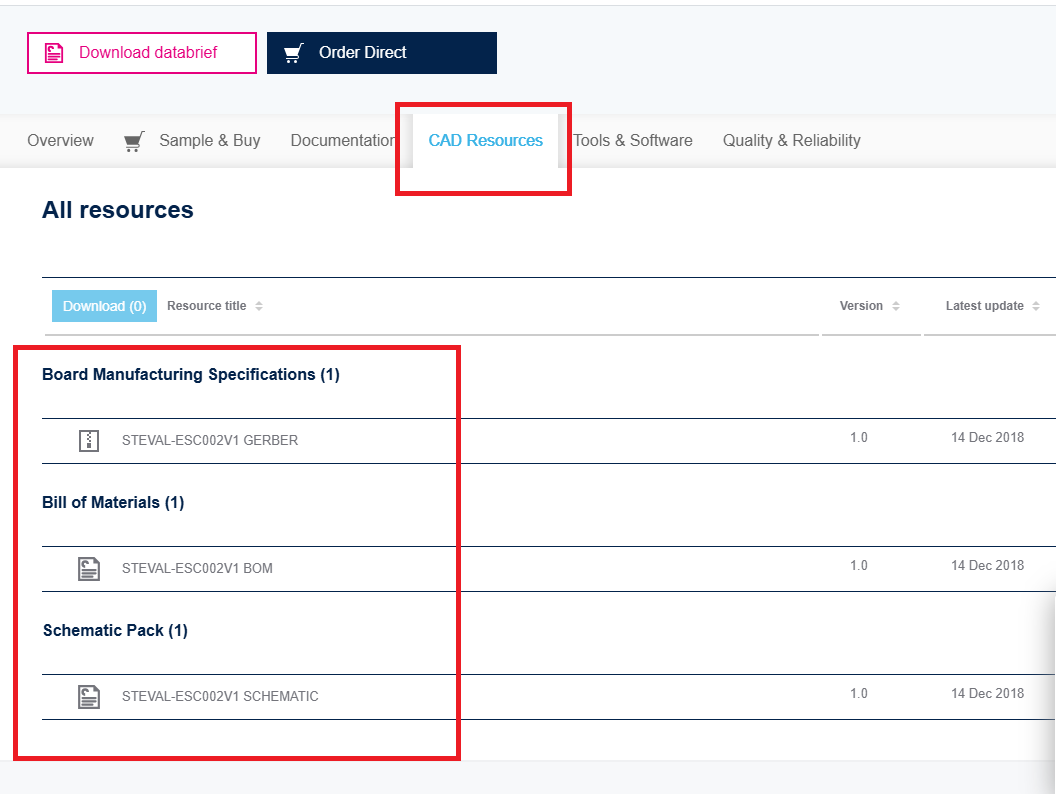Click the Order Direct button
Screen dimensions: 1056x794
[381, 52]
